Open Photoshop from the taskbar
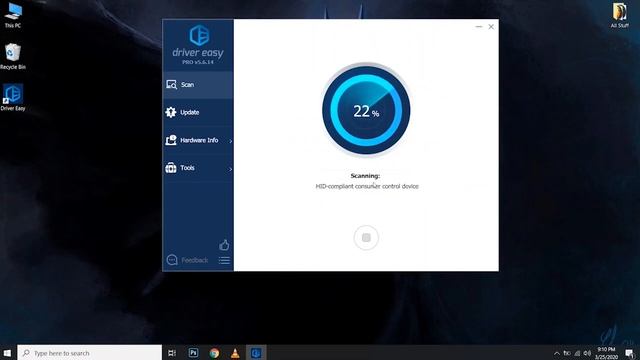Screen dimensions: 640x360 [193, 353]
